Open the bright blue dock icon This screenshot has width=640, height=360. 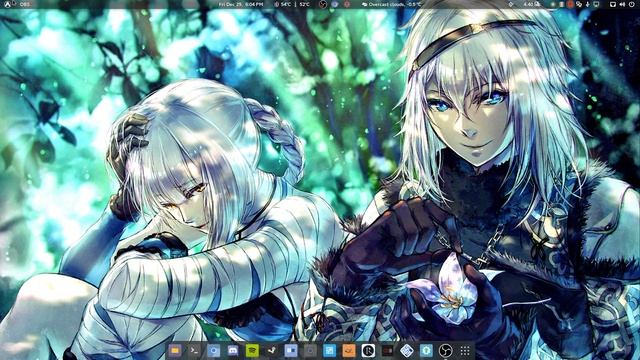(329, 351)
